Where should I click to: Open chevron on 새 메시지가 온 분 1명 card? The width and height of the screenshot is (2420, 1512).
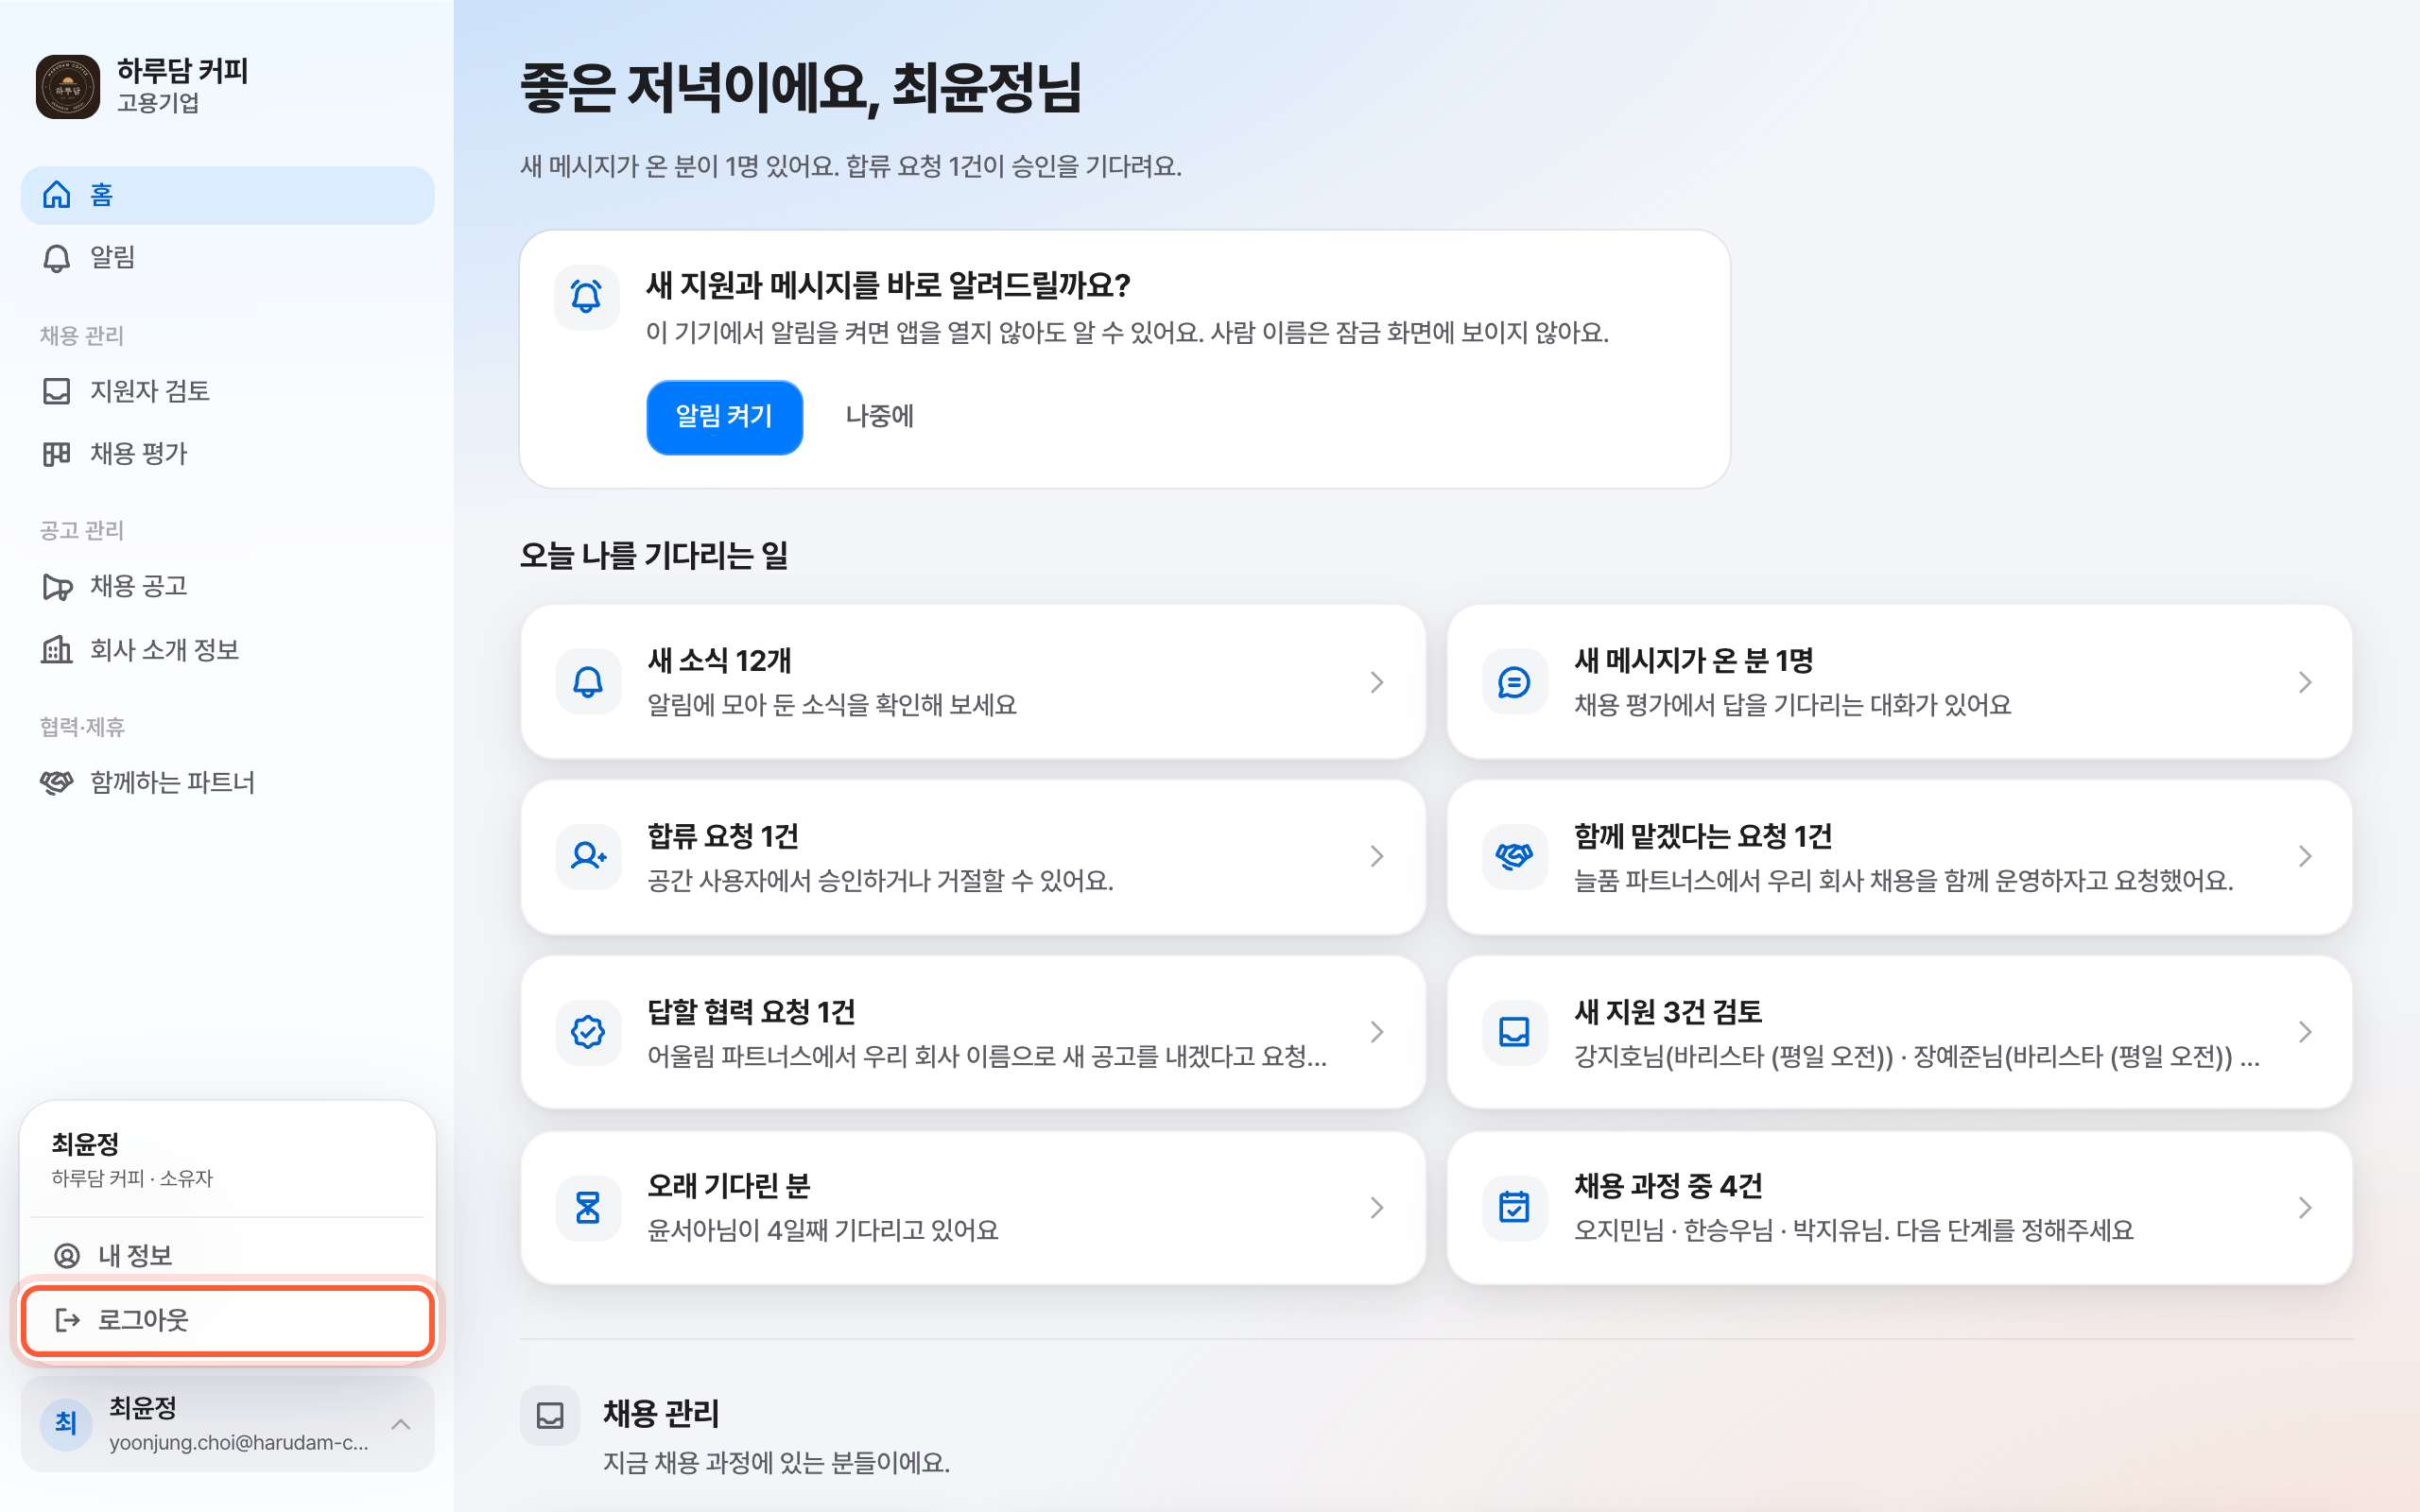coord(2305,683)
